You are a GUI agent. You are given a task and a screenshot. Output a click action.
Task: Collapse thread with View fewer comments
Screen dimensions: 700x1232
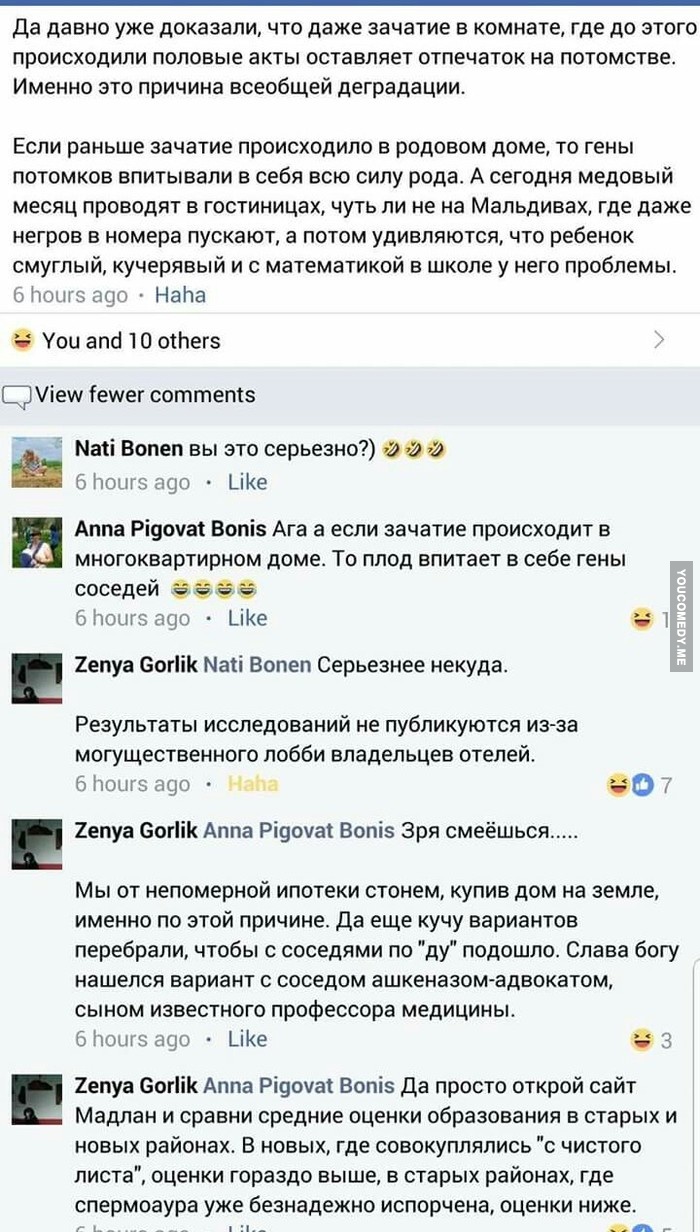coord(145,395)
